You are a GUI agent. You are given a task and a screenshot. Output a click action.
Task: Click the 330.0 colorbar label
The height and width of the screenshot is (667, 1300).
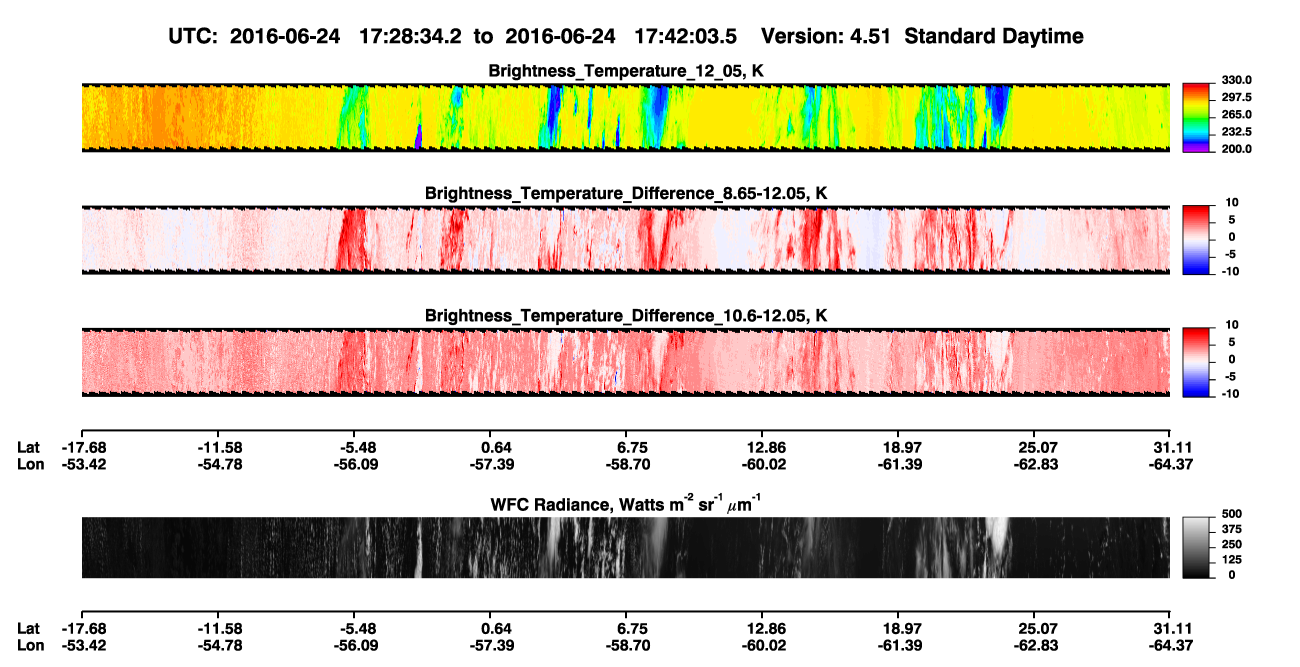point(1236,80)
